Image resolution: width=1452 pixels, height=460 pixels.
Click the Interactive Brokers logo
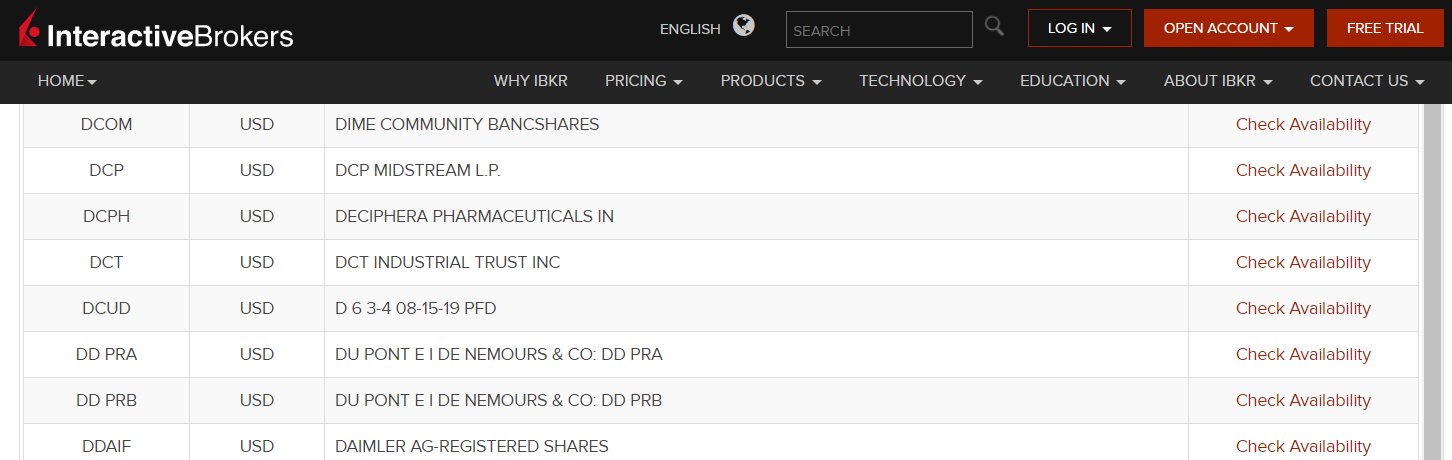(x=156, y=31)
